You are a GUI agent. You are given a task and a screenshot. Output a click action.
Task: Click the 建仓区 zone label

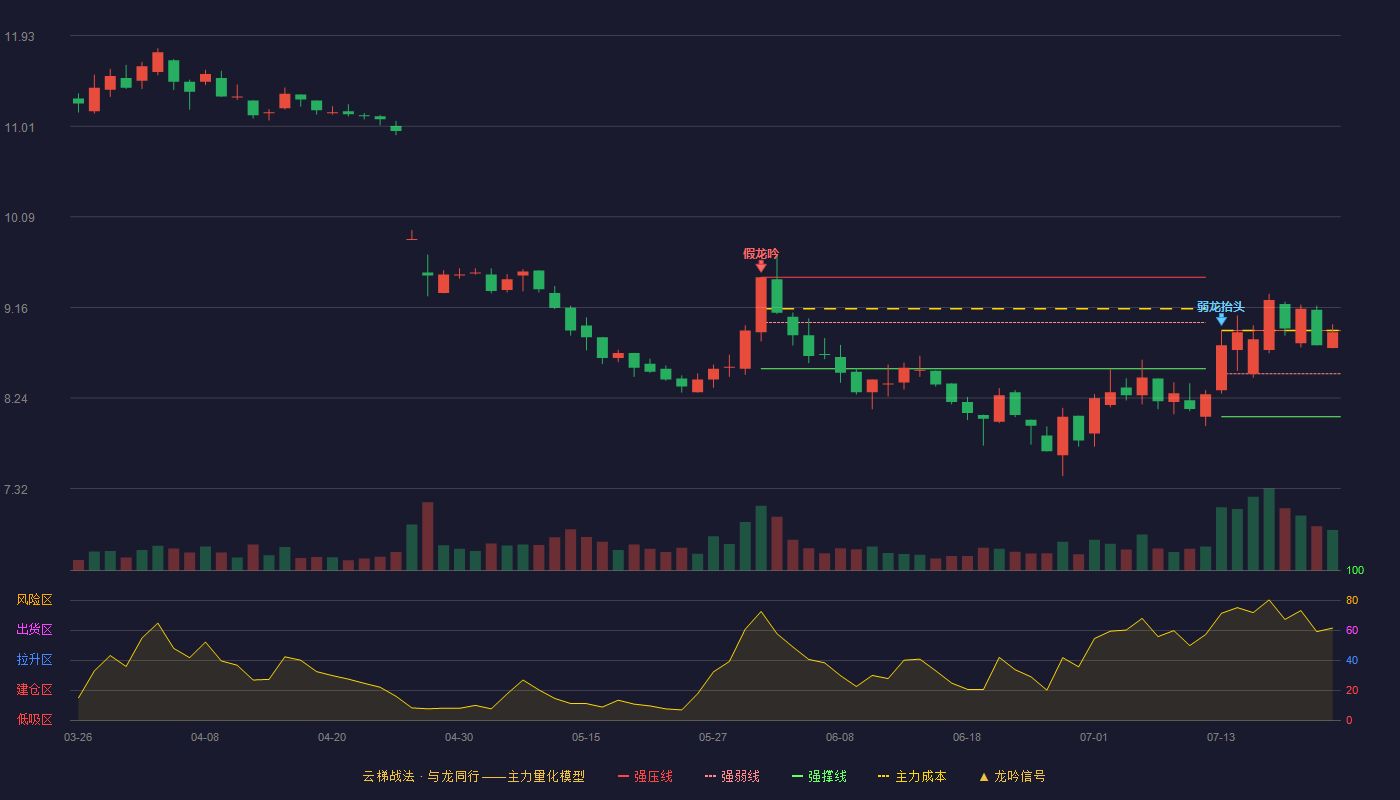[x=35, y=690]
